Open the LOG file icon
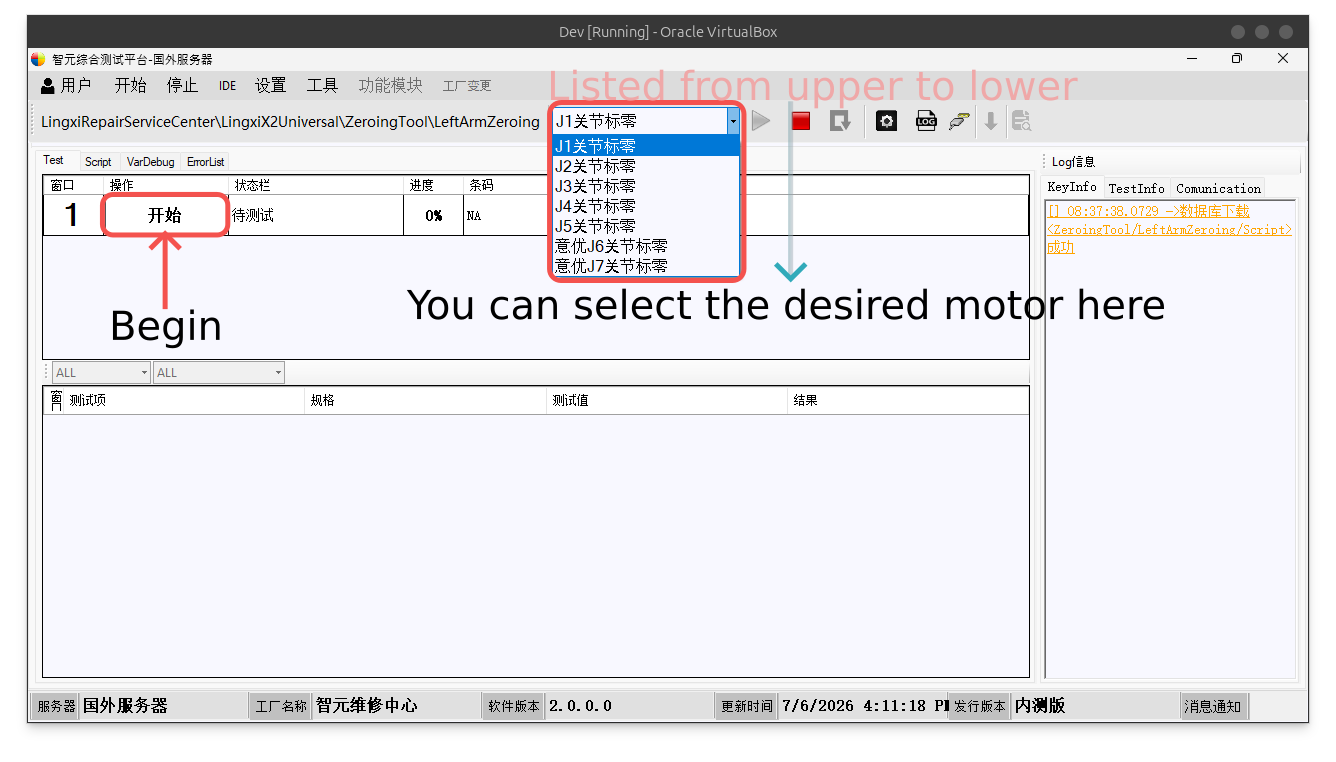 coord(925,121)
